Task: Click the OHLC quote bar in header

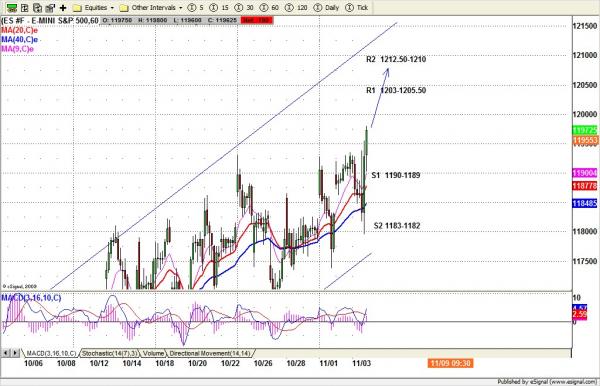Action: click(x=170, y=20)
